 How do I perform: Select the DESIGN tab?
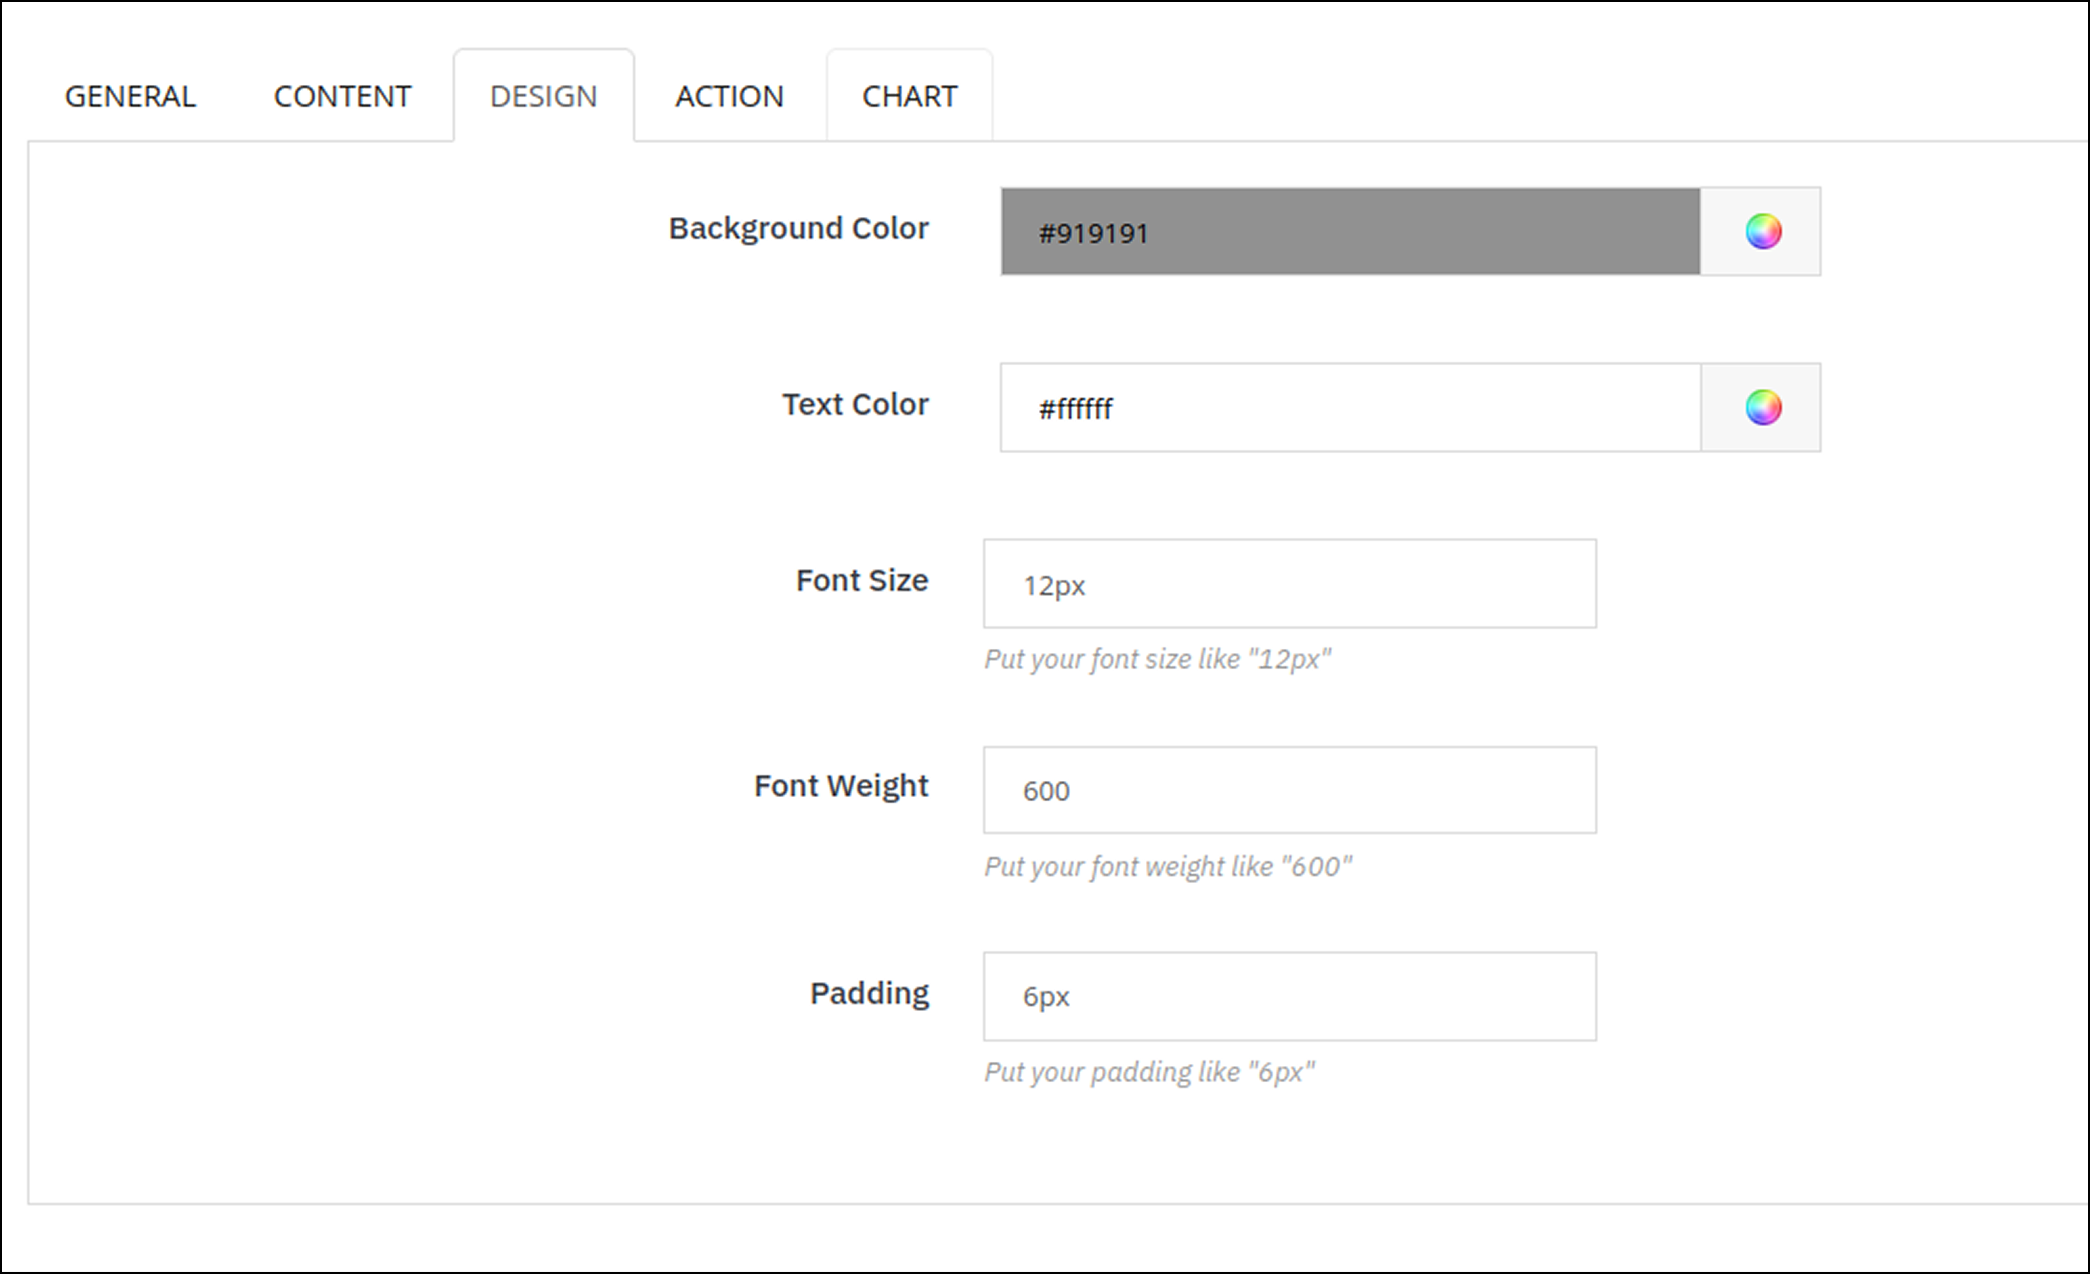click(x=543, y=96)
